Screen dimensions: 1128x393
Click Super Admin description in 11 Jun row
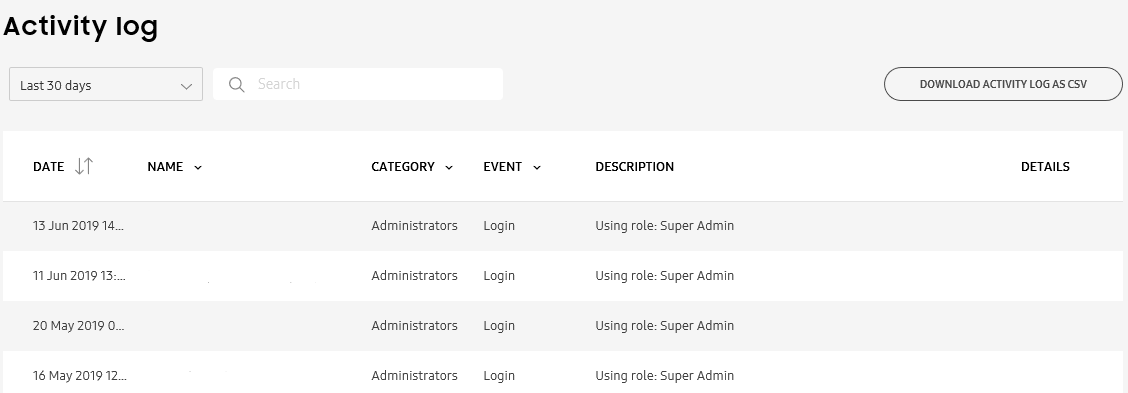(665, 276)
